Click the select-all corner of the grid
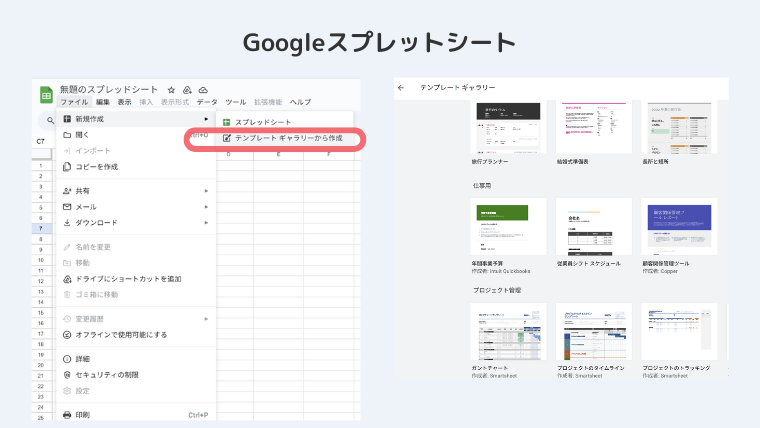The height and width of the screenshot is (428, 760). 42,154
